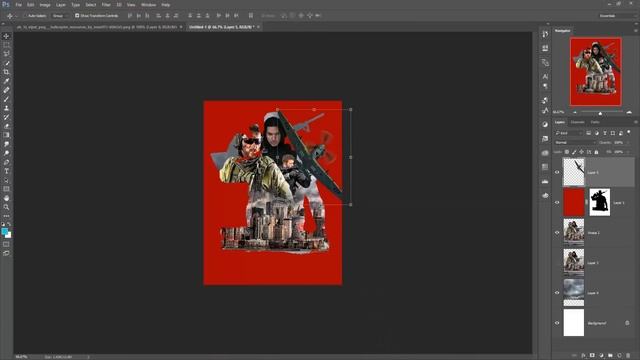The image size is (640, 360).
Task: Toggle visibility of the clouds layer
Action: (557, 293)
